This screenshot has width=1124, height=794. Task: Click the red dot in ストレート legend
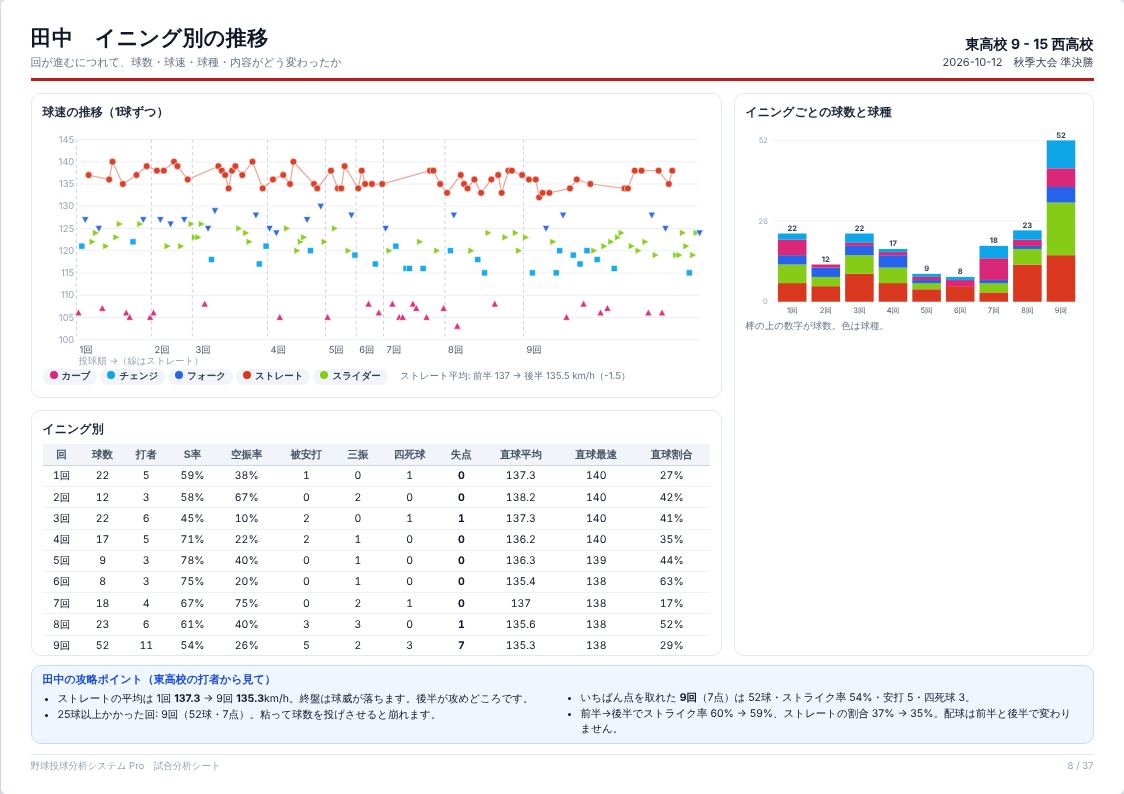click(x=247, y=376)
